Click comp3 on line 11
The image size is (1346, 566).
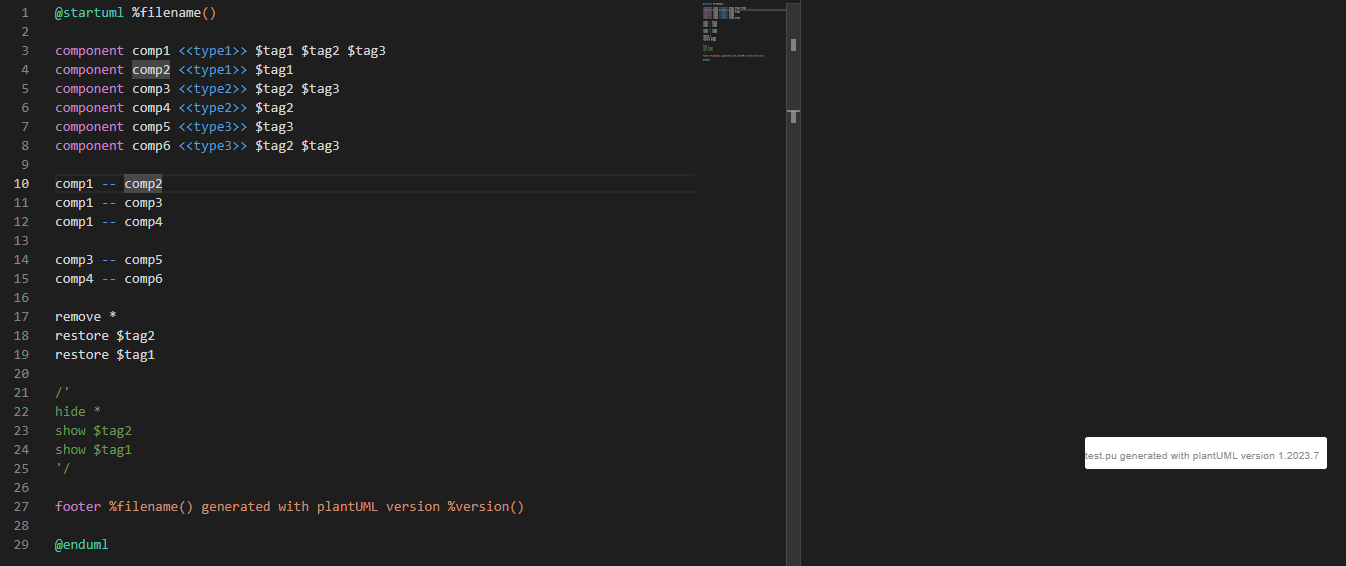point(143,203)
